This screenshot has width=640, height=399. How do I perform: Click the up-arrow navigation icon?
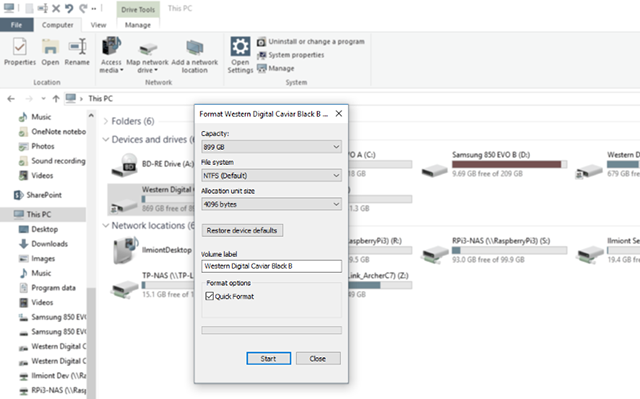tap(56, 98)
